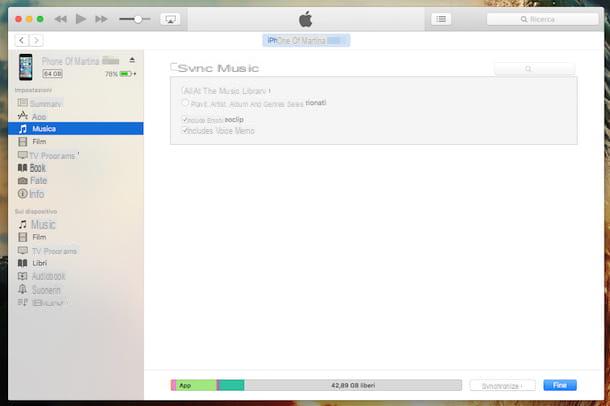Viewport: 610px width, 406px height.
Task: Click the bell tones icon on device
Action: tap(23, 289)
